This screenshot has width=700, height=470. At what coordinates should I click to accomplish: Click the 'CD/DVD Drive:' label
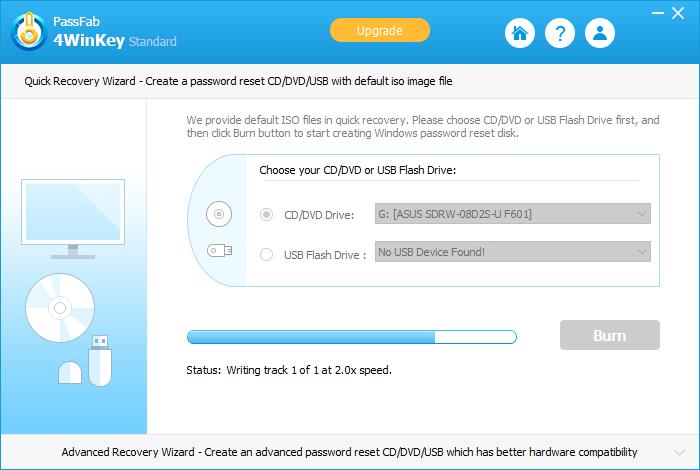(x=319, y=215)
